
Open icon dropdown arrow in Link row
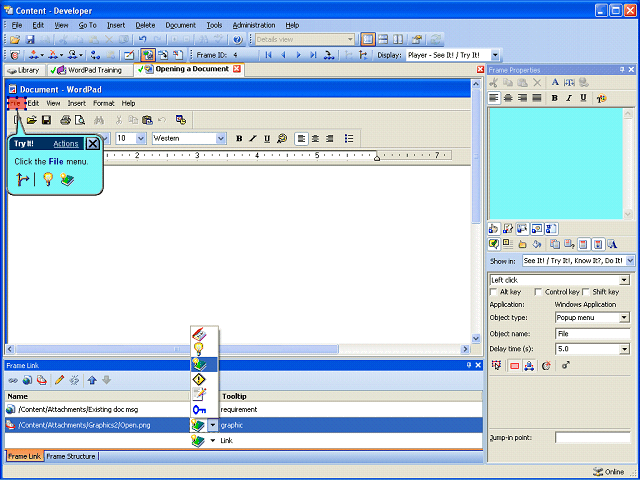pos(213,440)
